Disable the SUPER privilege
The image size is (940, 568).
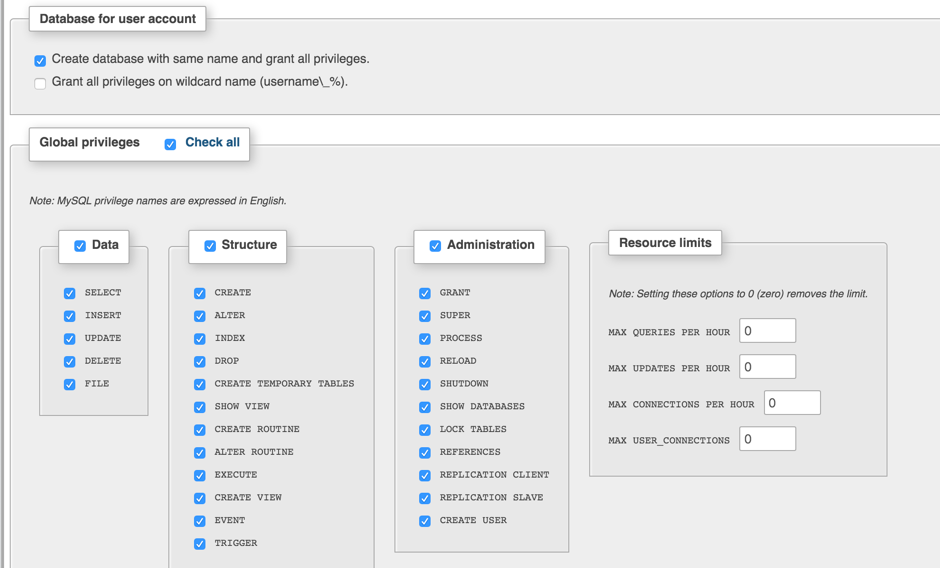tap(425, 317)
